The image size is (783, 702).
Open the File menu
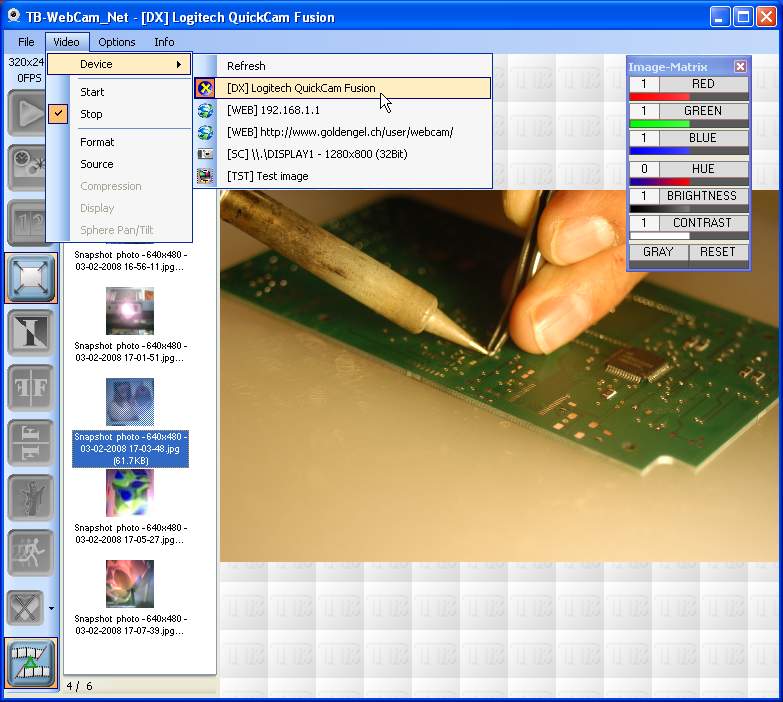tap(26, 42)
